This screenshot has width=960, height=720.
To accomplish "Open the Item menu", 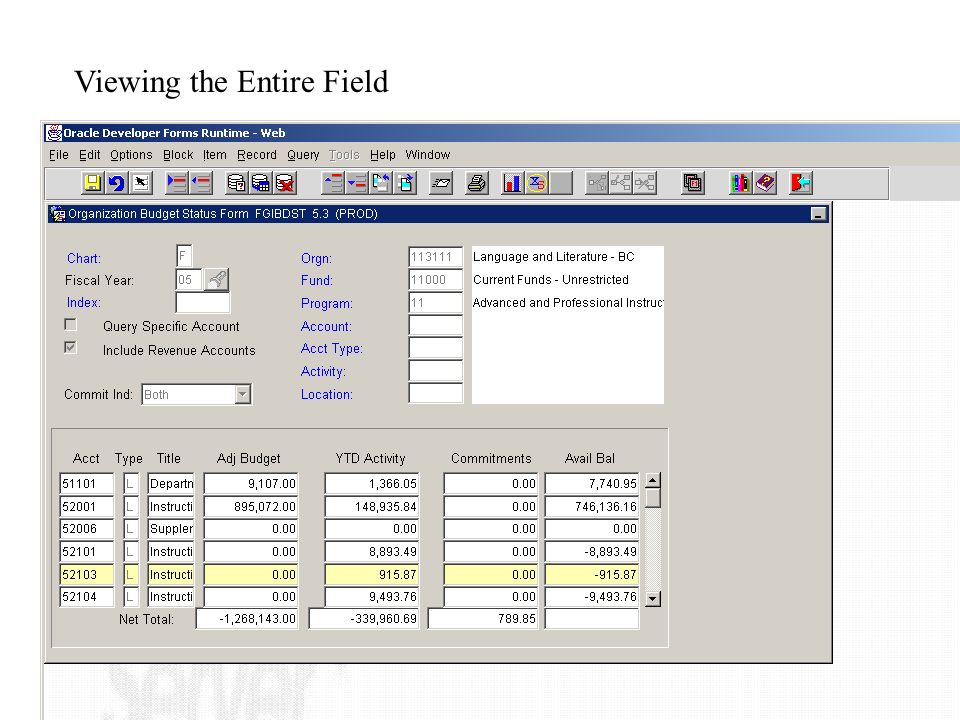I will tap(215, 155).
